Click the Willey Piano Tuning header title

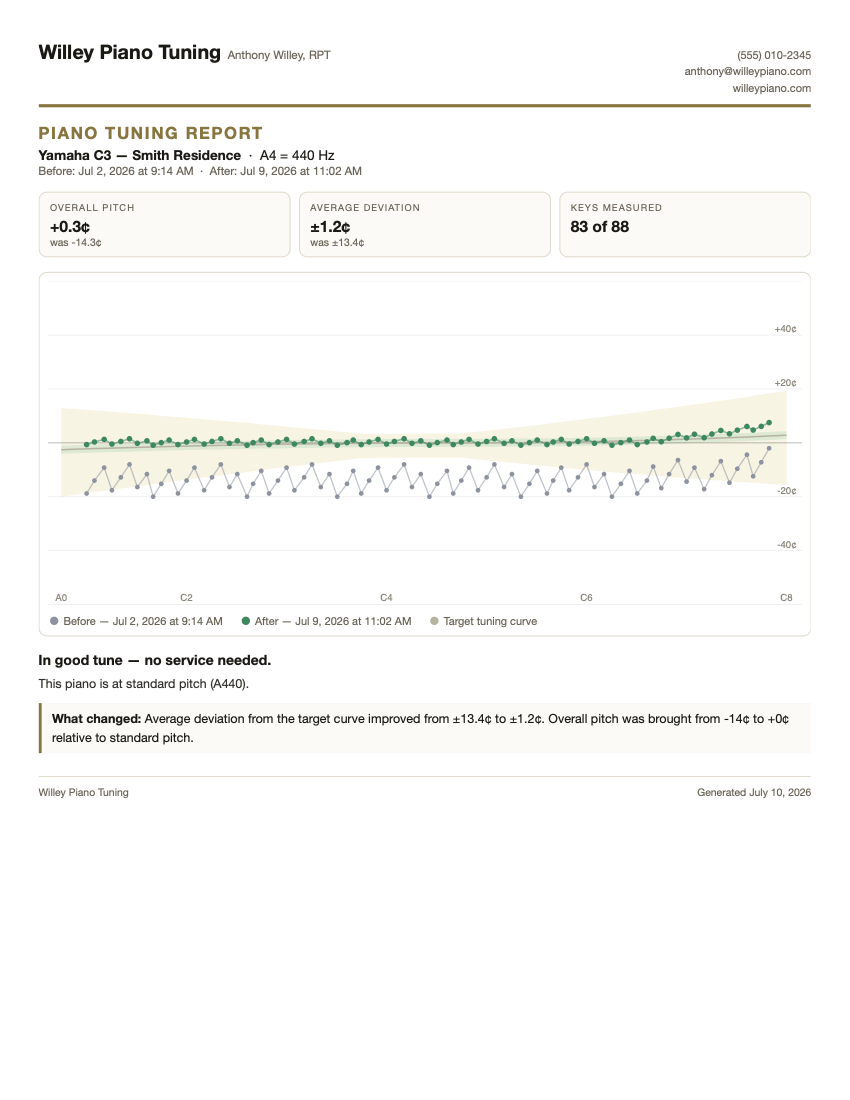click(129, 53)
